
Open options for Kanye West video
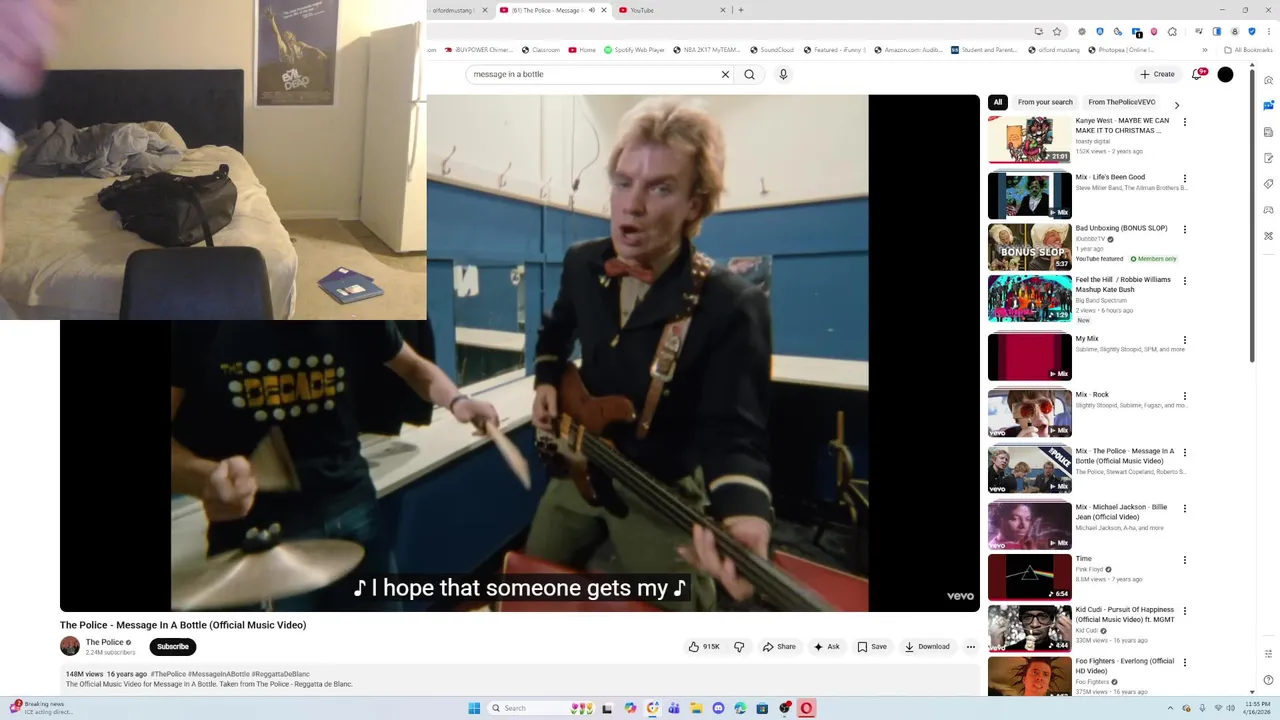[1185, 122]
